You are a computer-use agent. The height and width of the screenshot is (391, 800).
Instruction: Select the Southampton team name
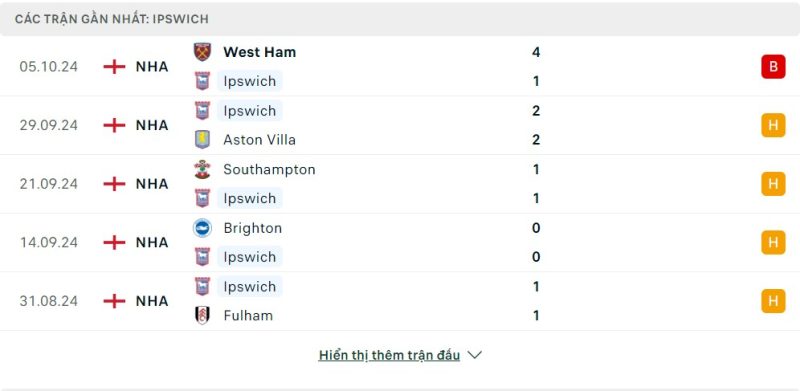269,169
